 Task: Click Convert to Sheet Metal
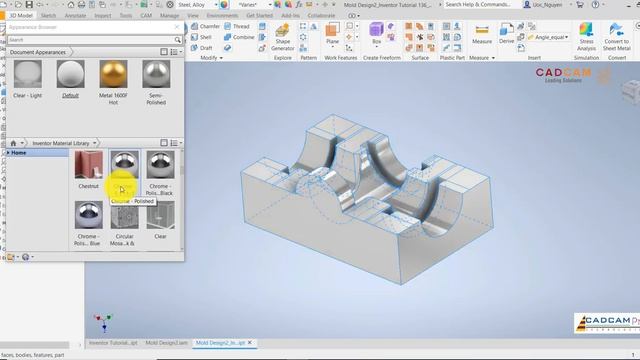tap(617, 37)
